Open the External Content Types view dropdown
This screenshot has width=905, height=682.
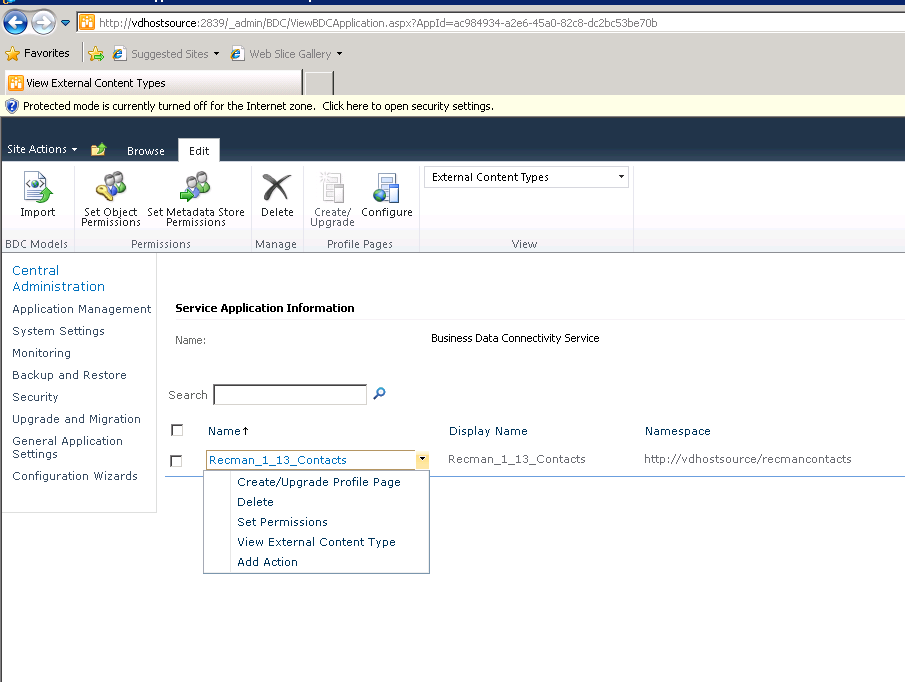pyautogui.click(x=526, y=177)
